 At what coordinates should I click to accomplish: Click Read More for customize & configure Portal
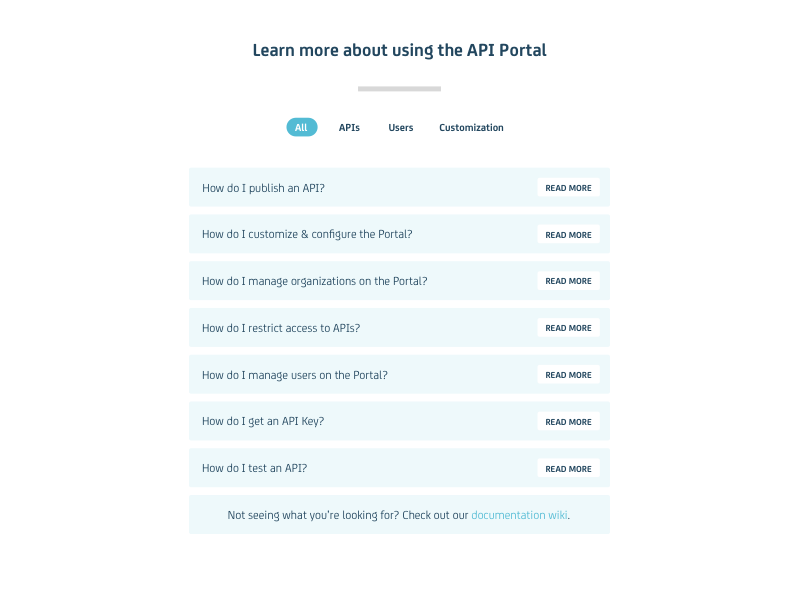pyautogui.click(x=568, y=235)
